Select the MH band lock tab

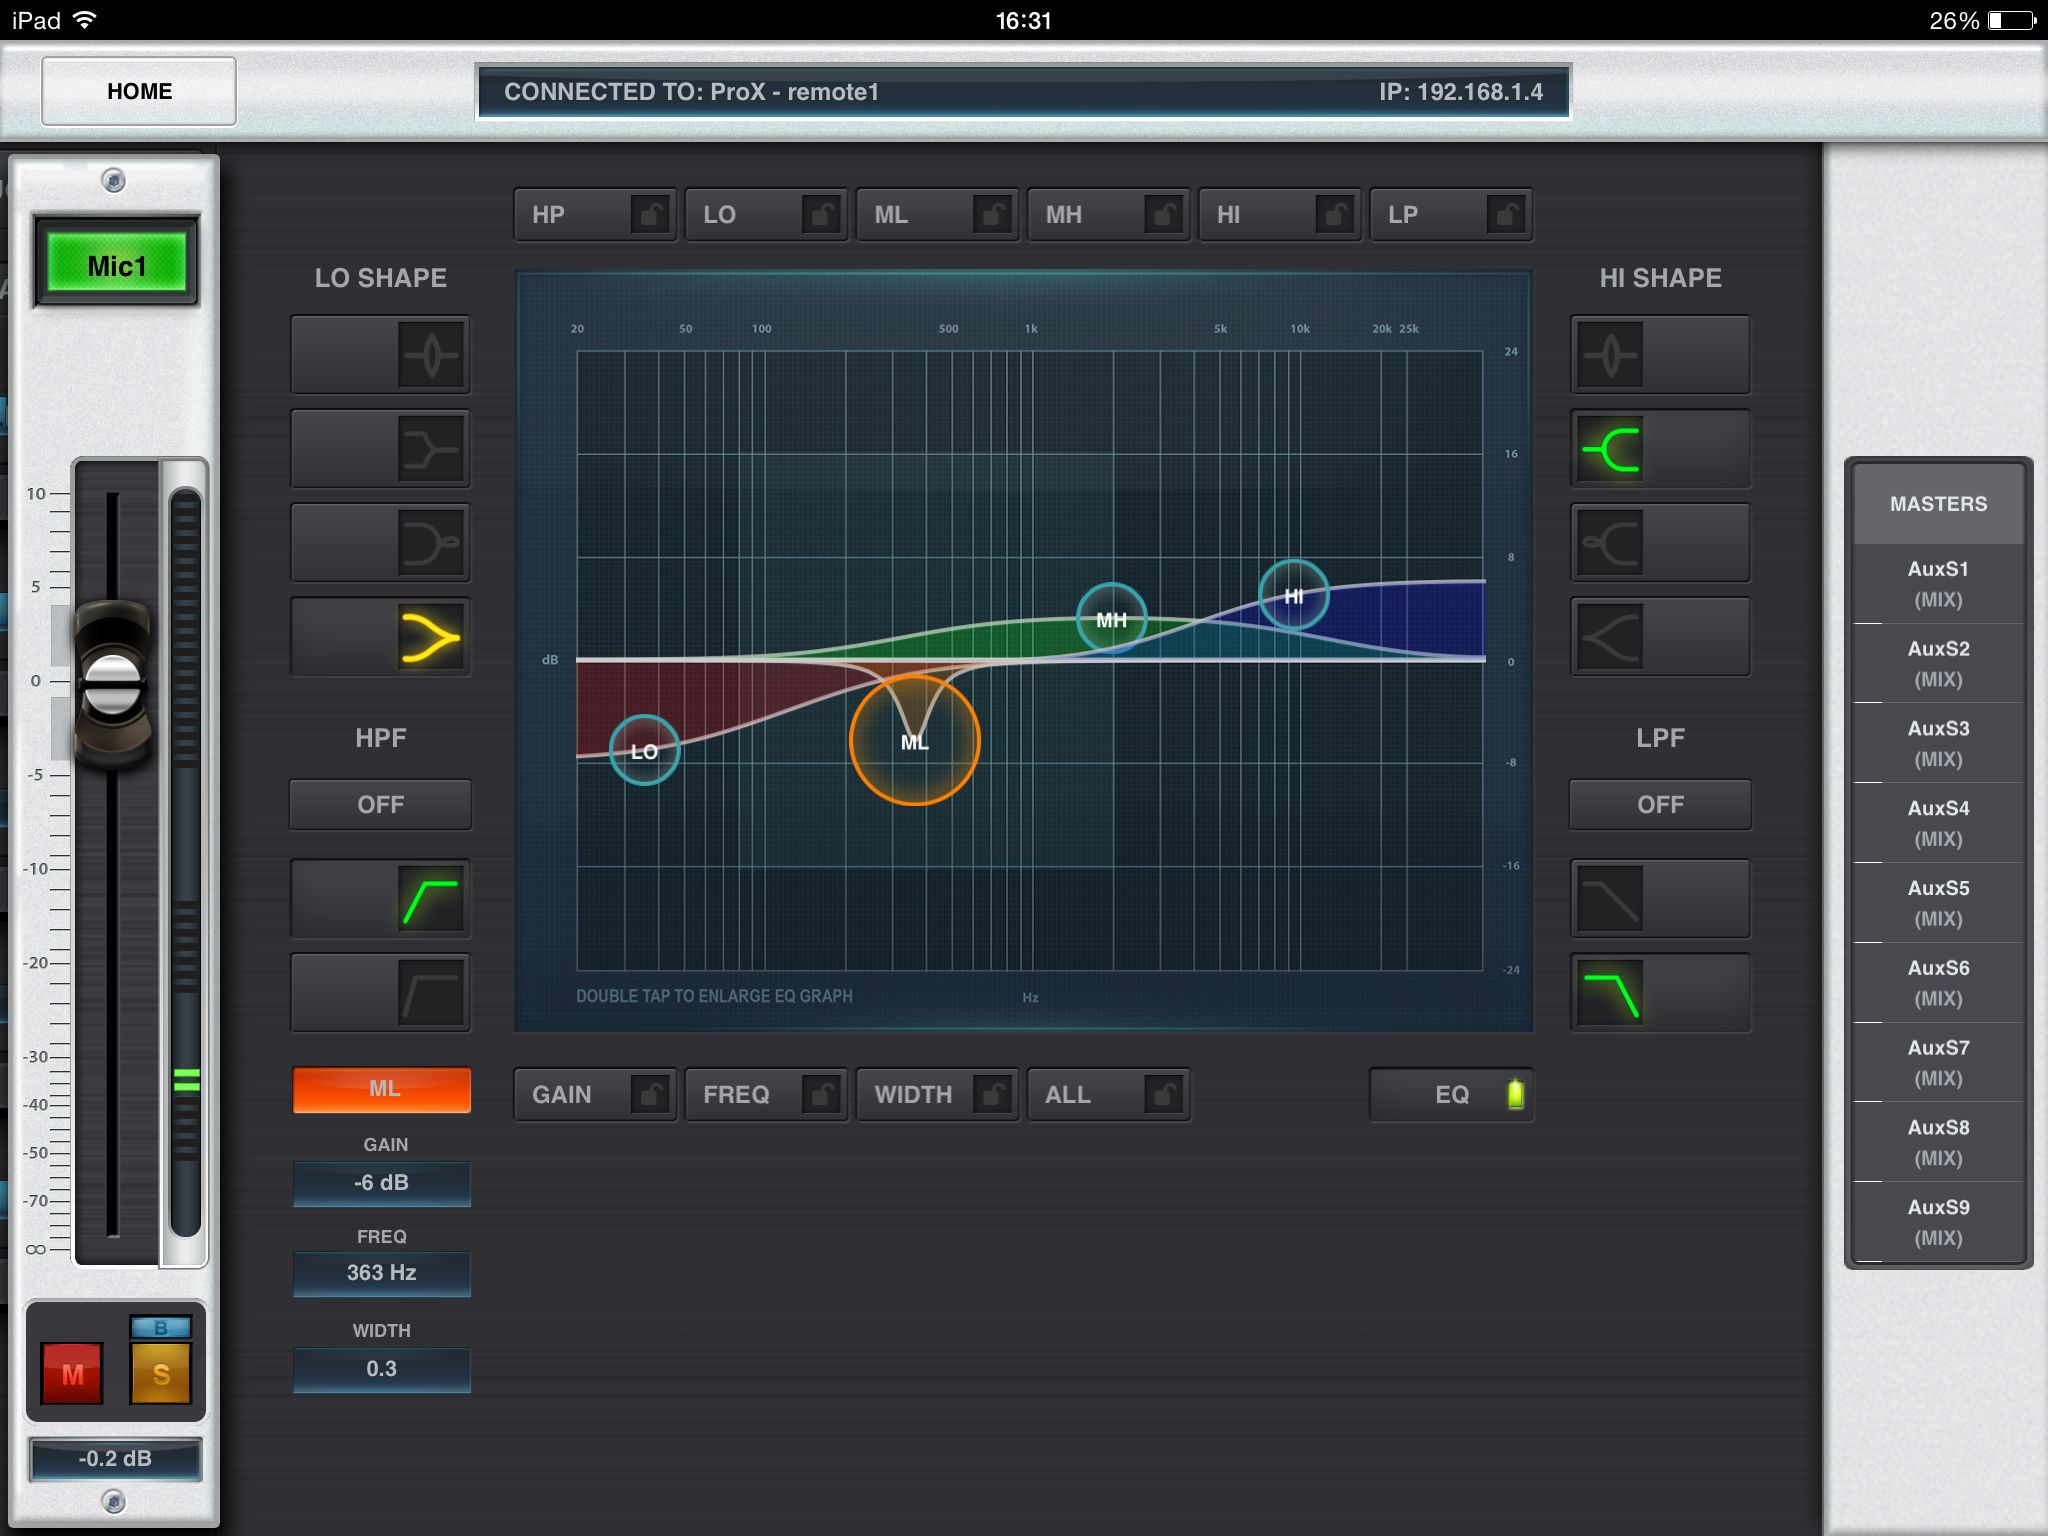[1107, 215]
